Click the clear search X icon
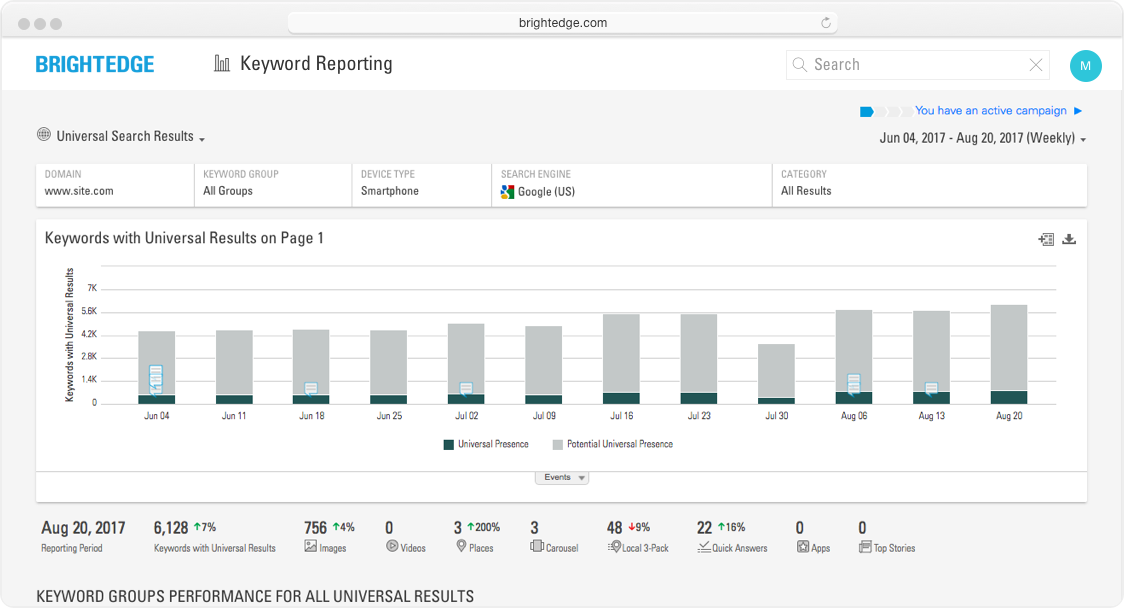Image resolution: width=1124 pixels, height=608 pixels. point(1036,65)
